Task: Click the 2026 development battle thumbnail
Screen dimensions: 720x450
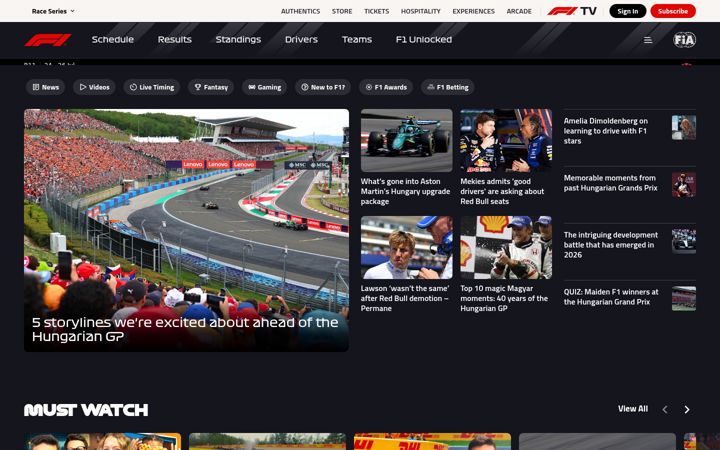Action: pos(684,242)
